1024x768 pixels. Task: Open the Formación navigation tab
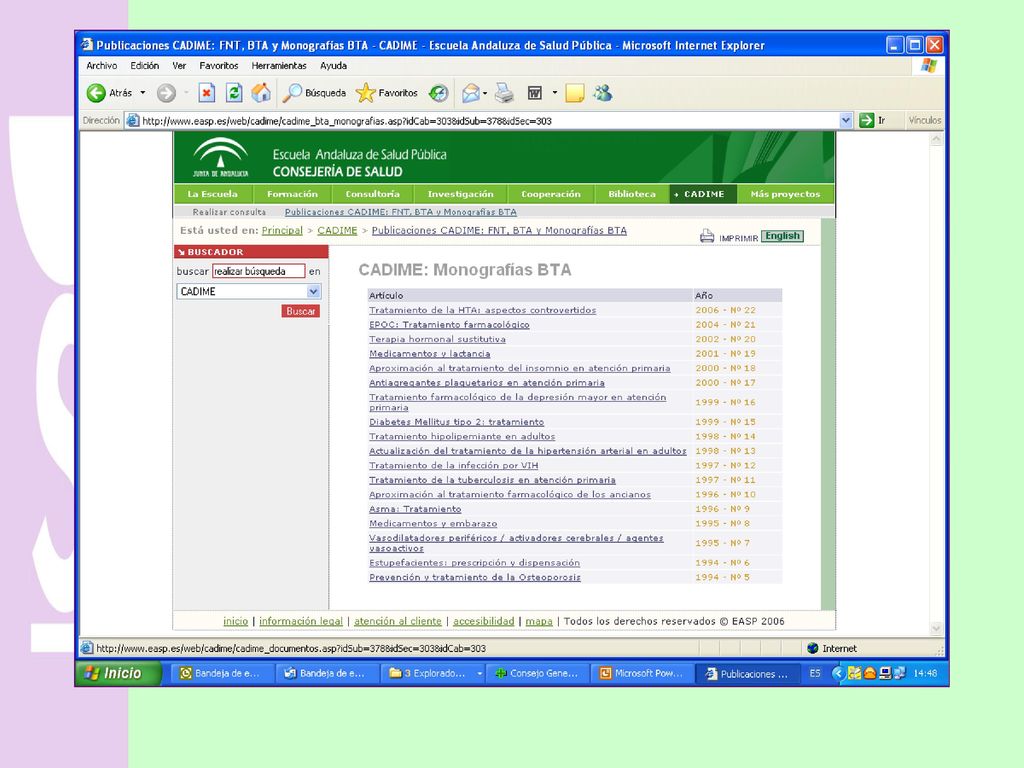[x=292, y=194]
